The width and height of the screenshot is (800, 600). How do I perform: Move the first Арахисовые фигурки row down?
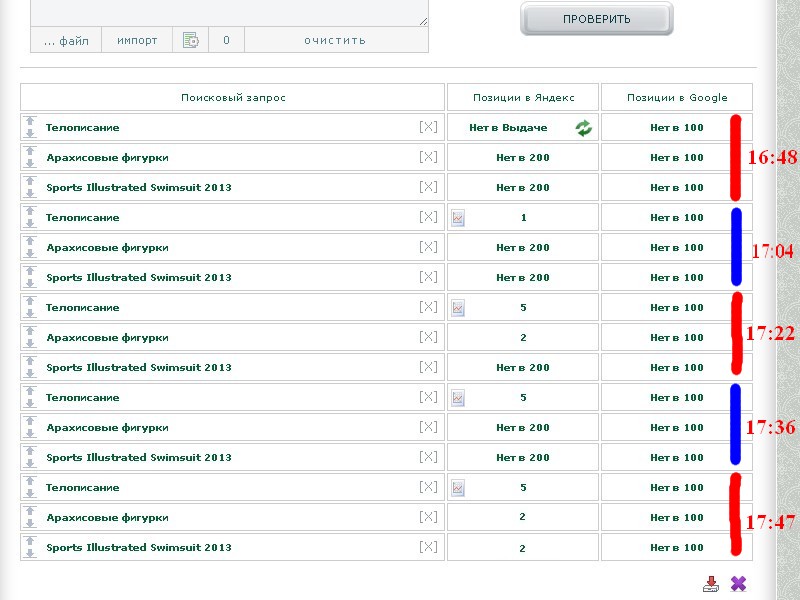pyautogui.click(x=30, y=164)
